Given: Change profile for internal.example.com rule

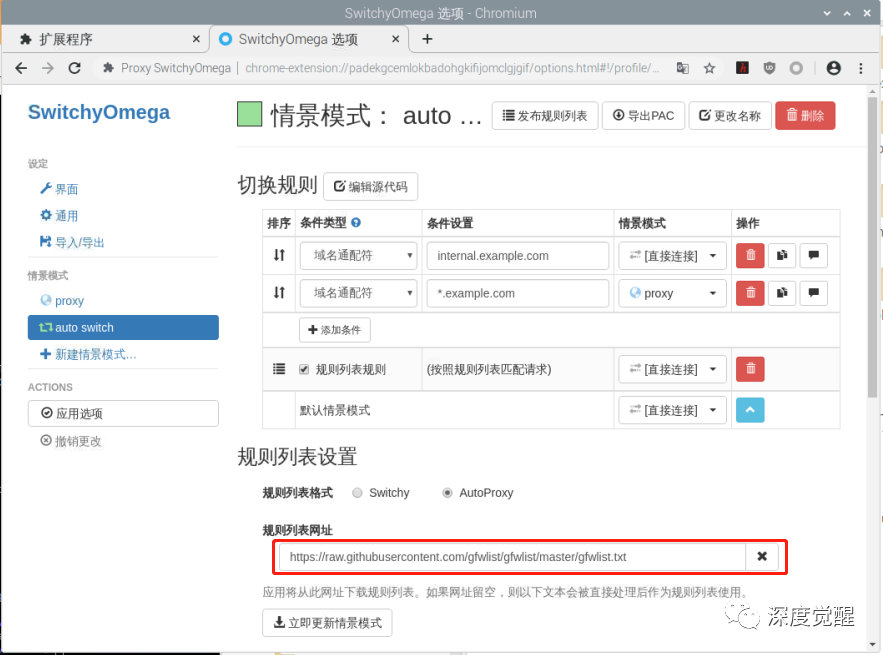Looking at the screenshot, I should 672,256.
